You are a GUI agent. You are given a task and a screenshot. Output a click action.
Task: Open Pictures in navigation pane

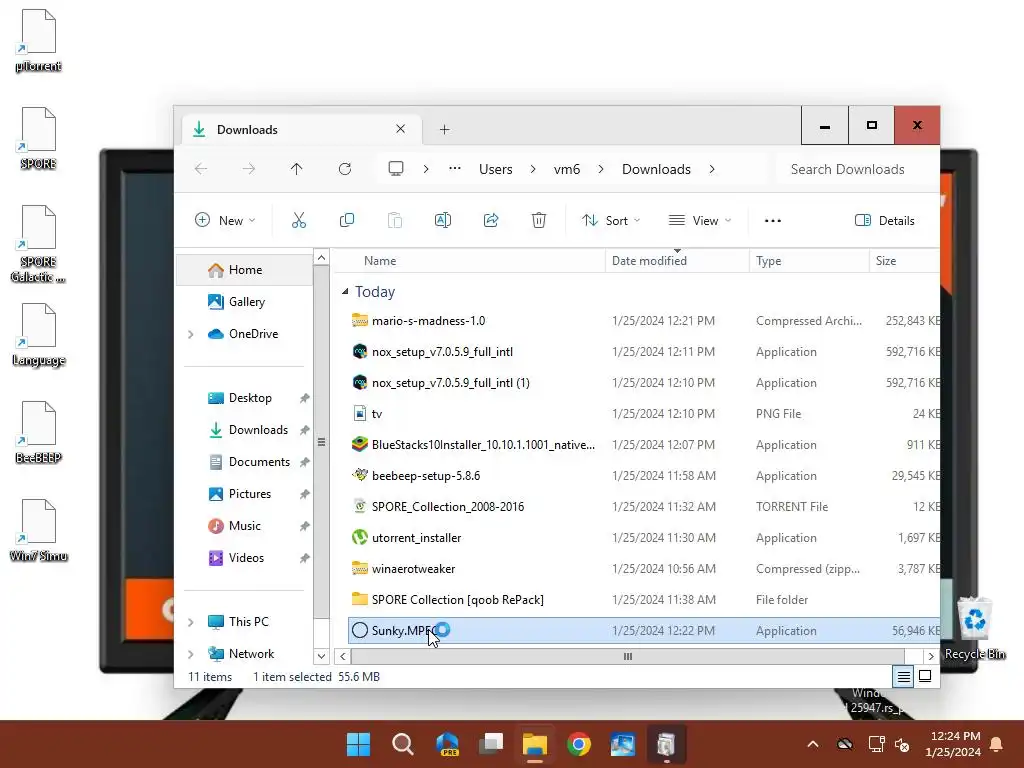[x=244, y=494]
